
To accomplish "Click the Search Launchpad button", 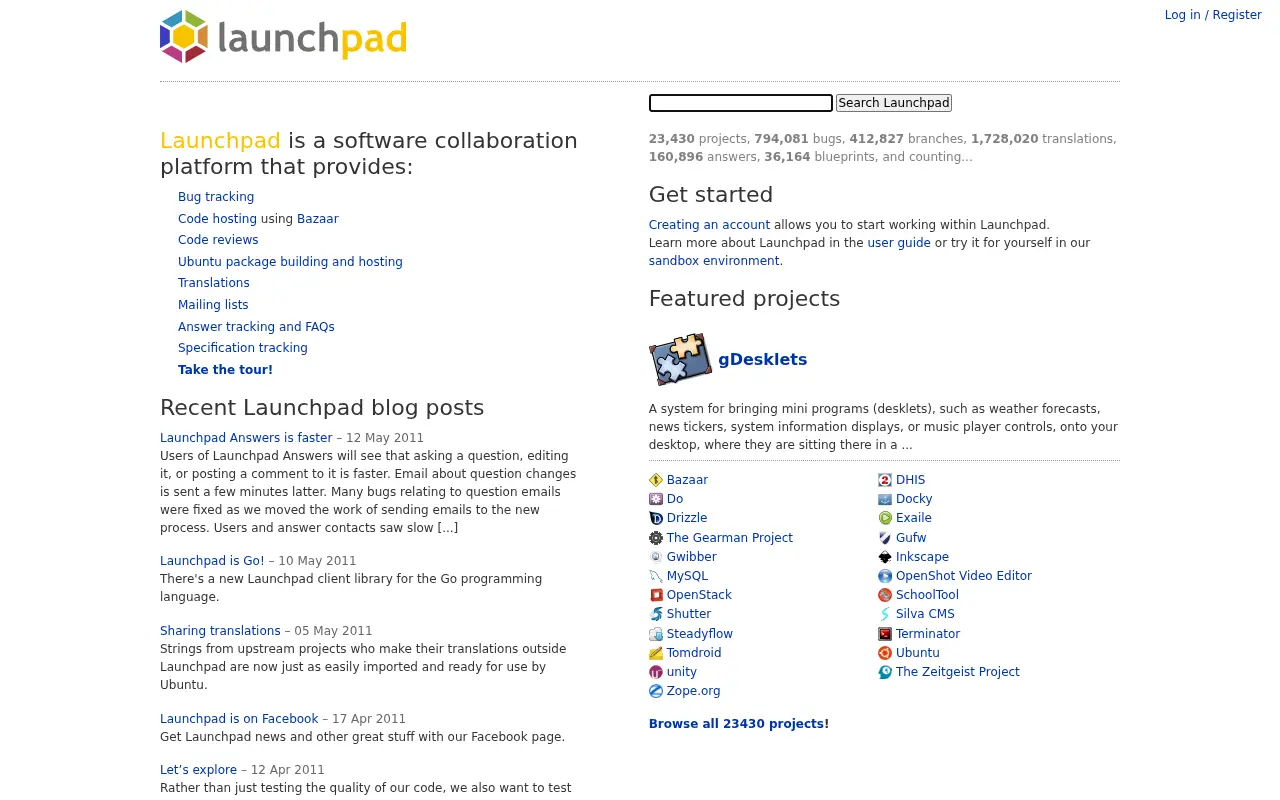I will [894, 103].
